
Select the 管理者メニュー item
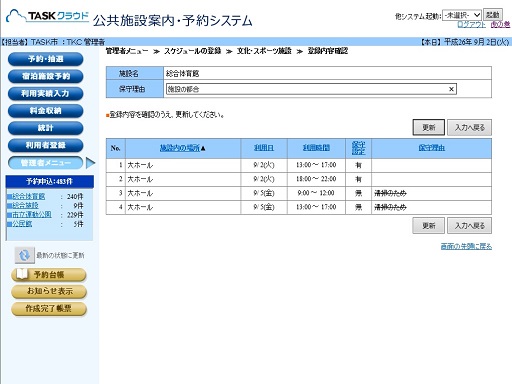pos(45,163)
